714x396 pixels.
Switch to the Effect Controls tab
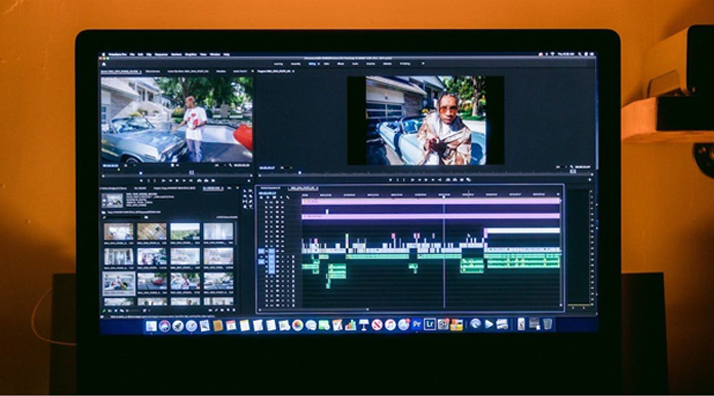coord(153,72)
